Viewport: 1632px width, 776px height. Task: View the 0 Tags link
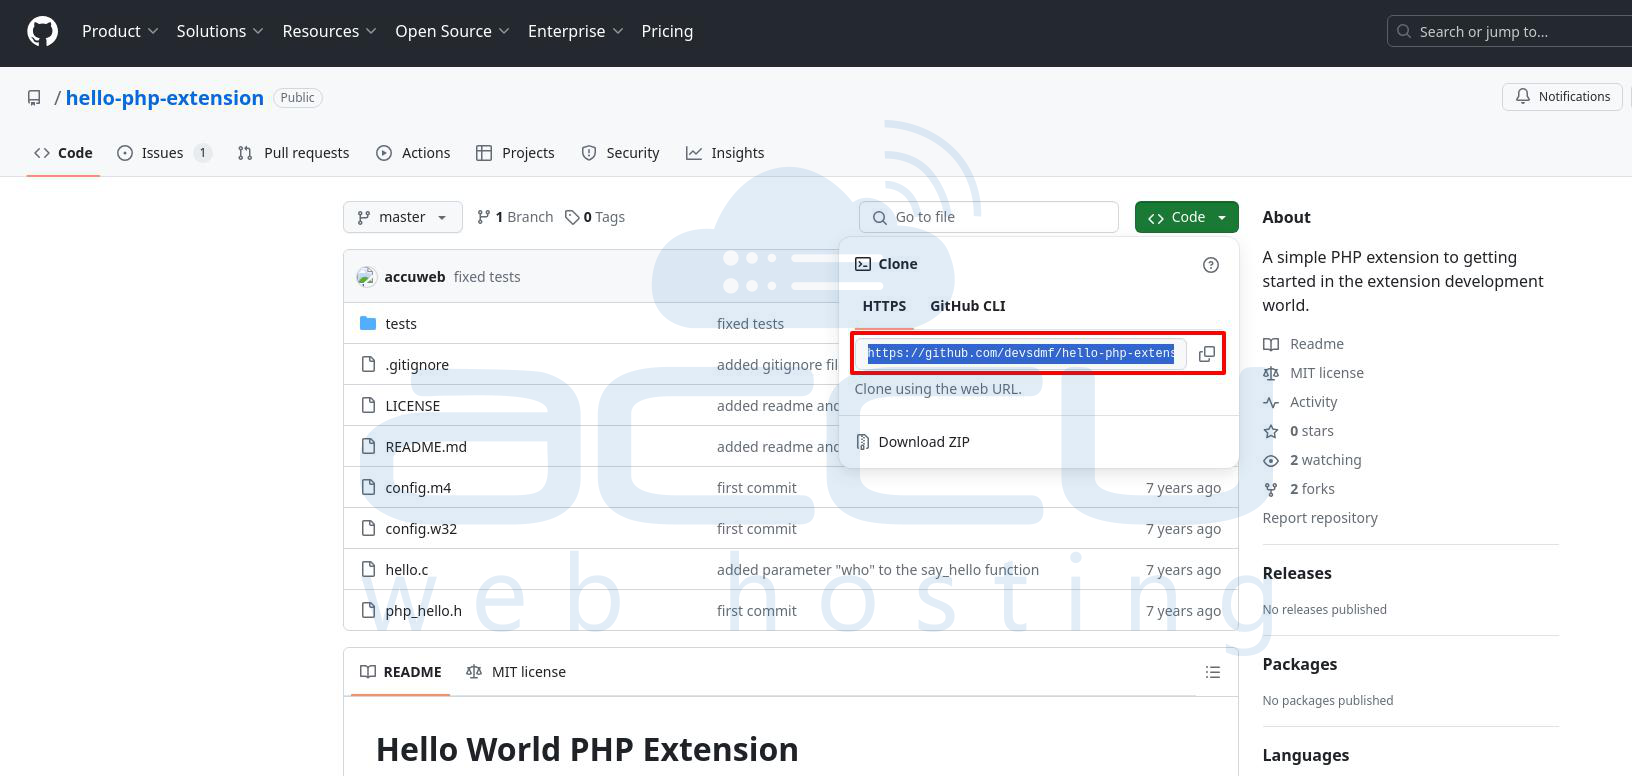tap(595, 217)
